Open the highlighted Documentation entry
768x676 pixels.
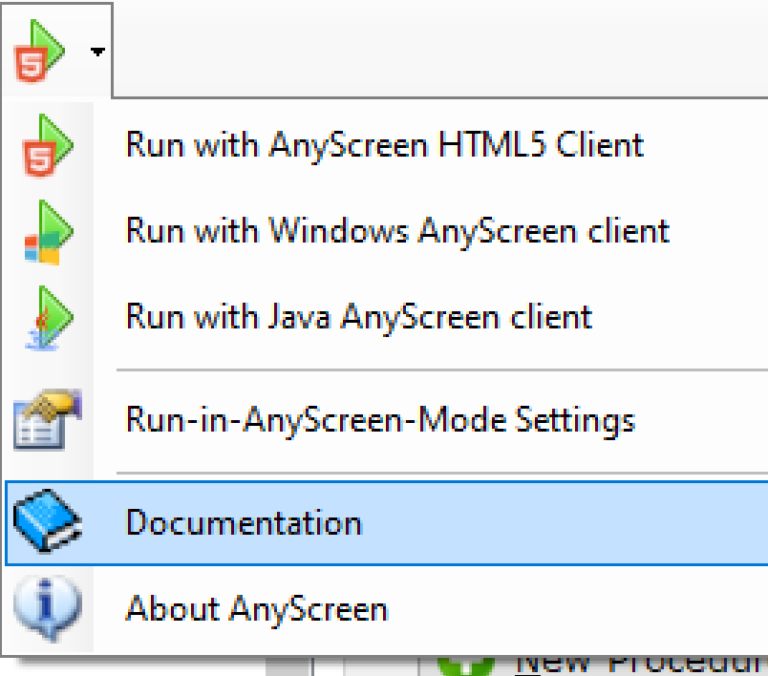[243, 523]
